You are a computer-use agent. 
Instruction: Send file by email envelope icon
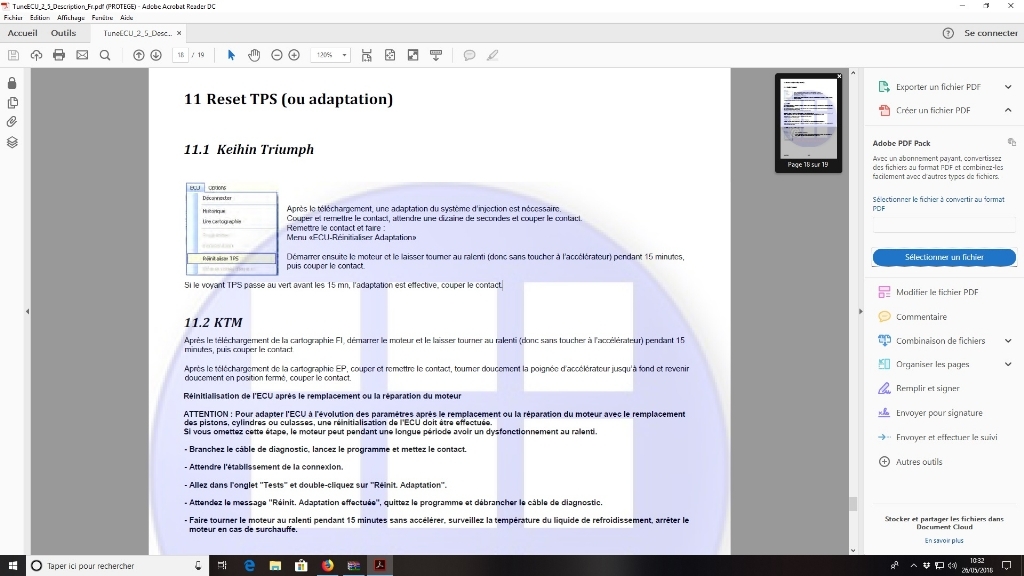(x=82, y=56)
